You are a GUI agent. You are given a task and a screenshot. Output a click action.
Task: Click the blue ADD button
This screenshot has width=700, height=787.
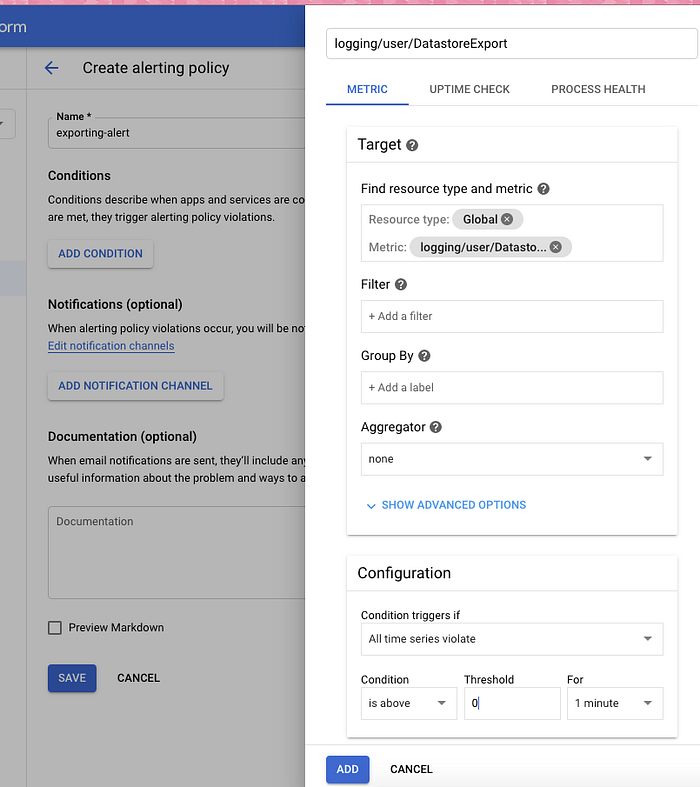coord(347,769)
